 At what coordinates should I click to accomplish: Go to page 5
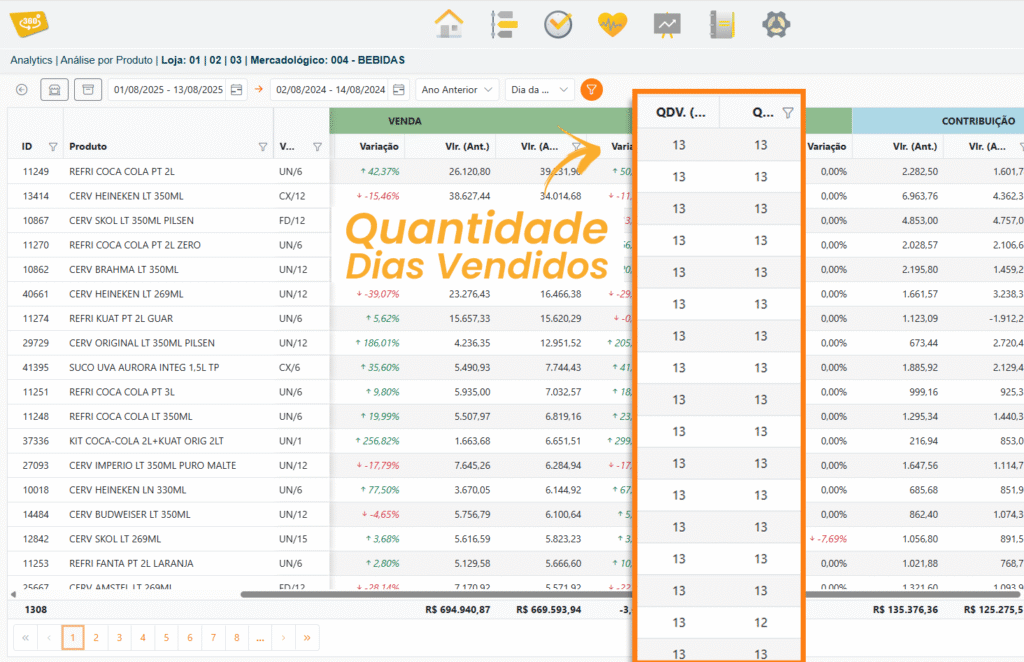pos(167,638)
